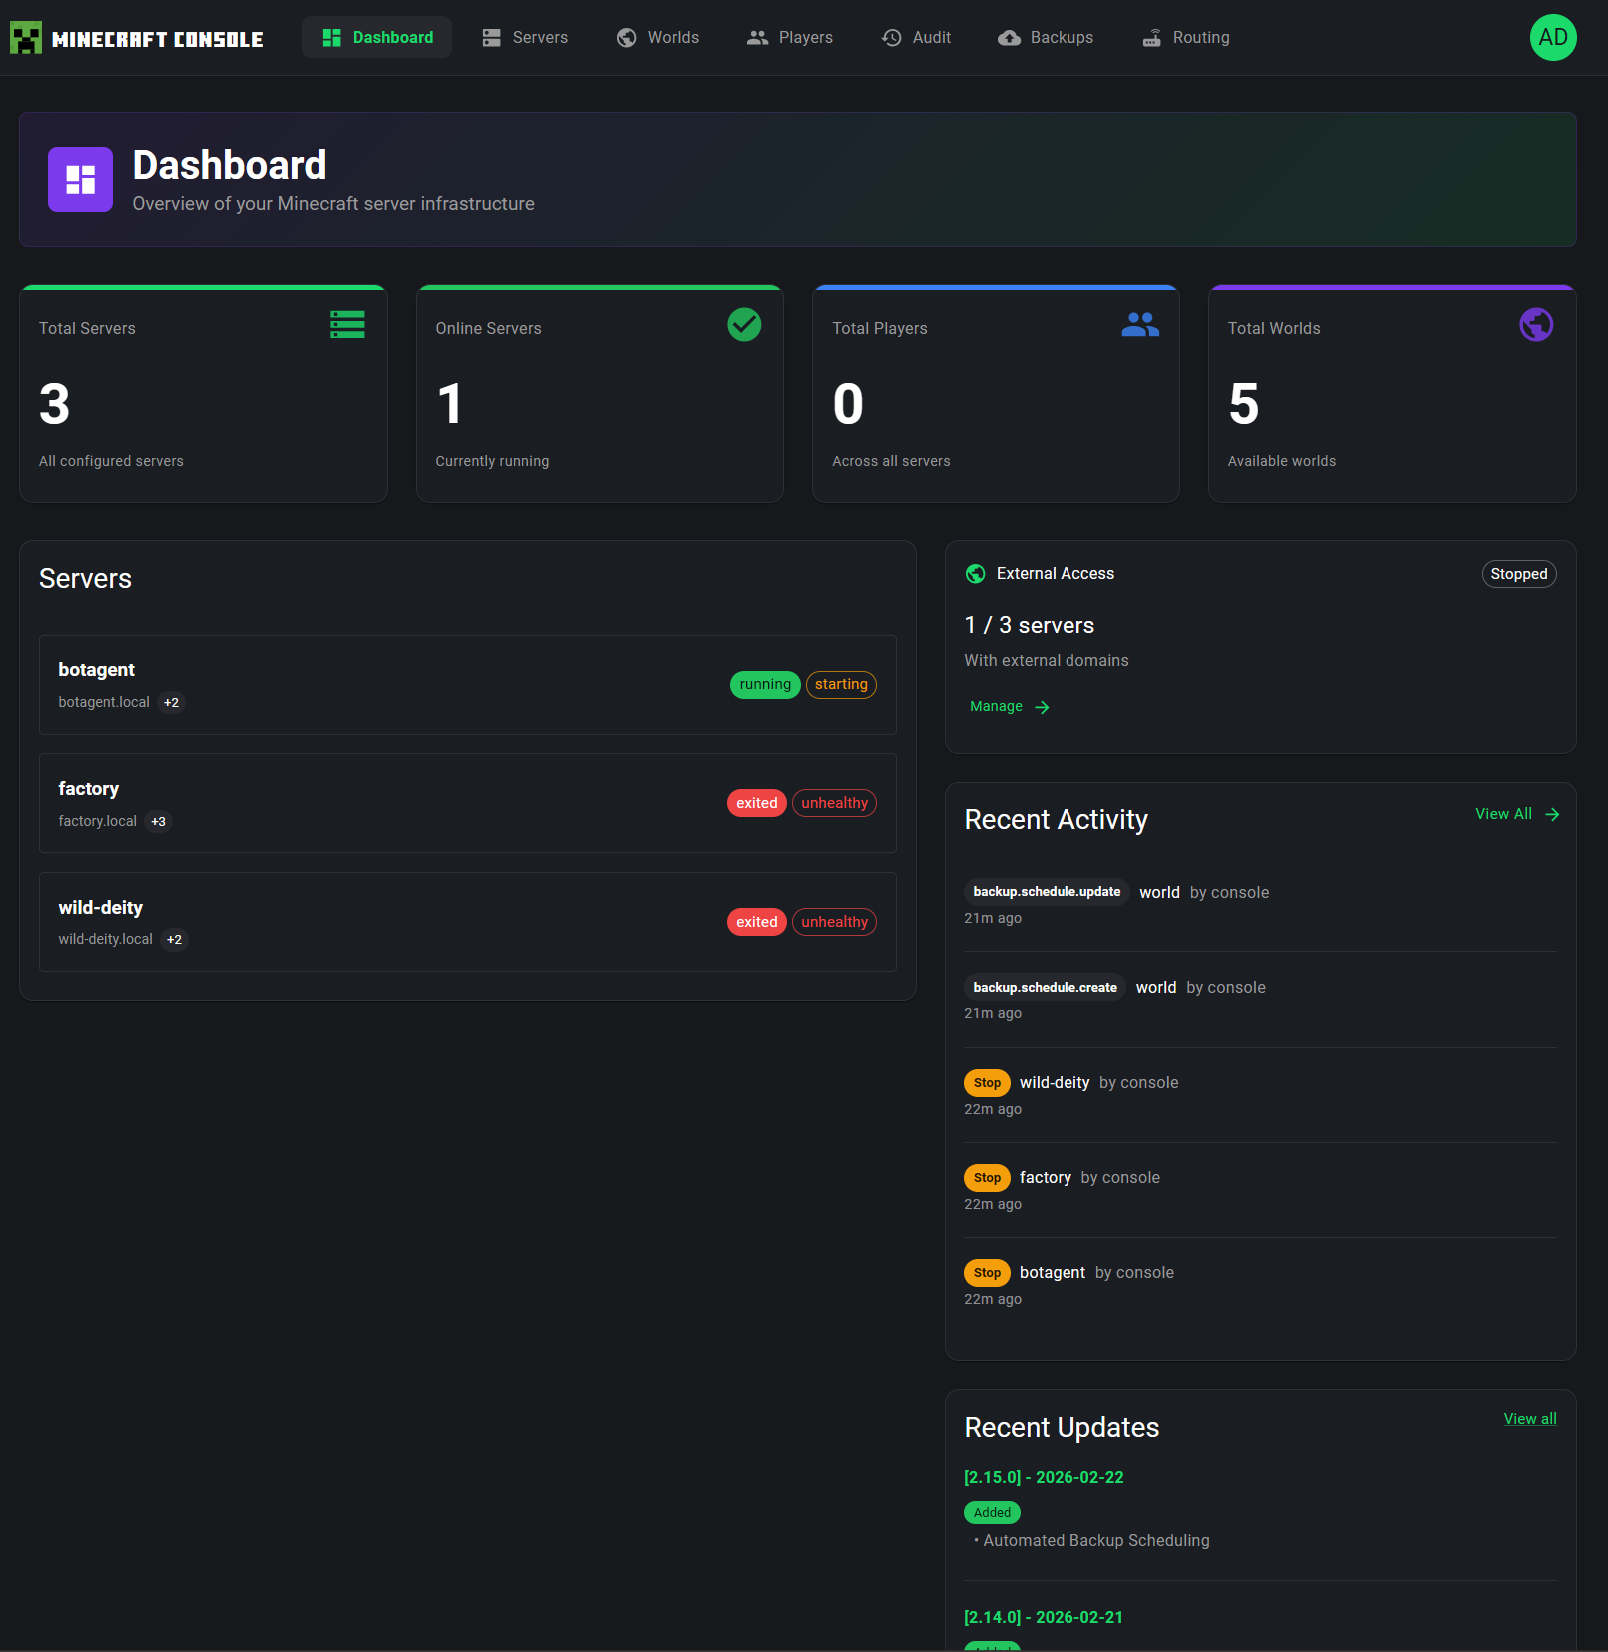Screen dimensions: 1608x1652
Task: Click the wild-deity.local domain text
Action: (x=105, y=940)
